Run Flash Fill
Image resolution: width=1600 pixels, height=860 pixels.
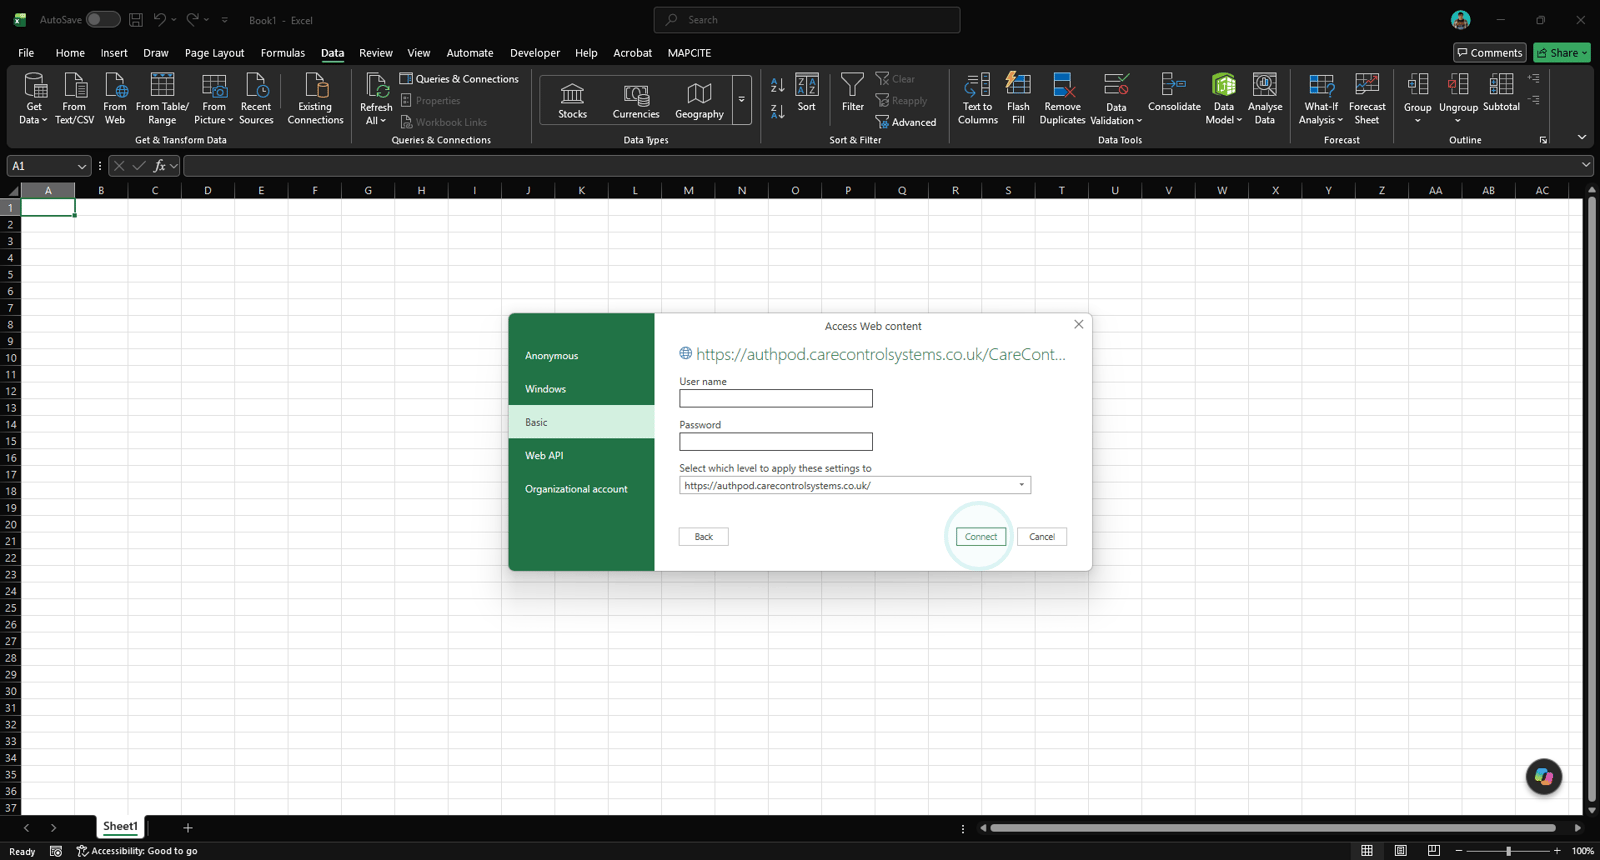click(1018, 98)
